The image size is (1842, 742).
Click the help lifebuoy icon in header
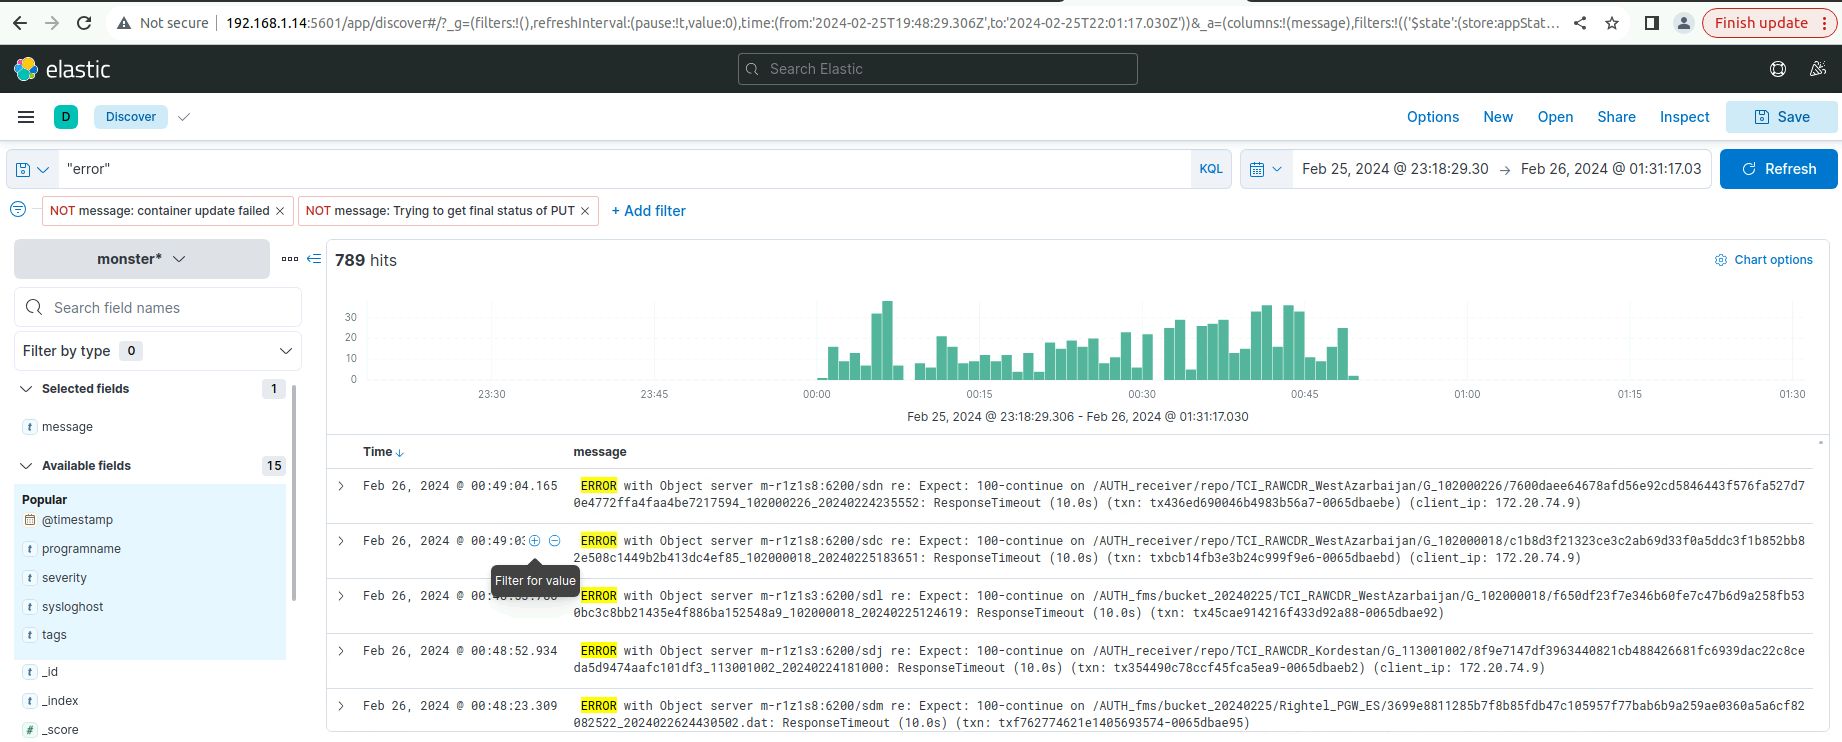click(1777, 69)
